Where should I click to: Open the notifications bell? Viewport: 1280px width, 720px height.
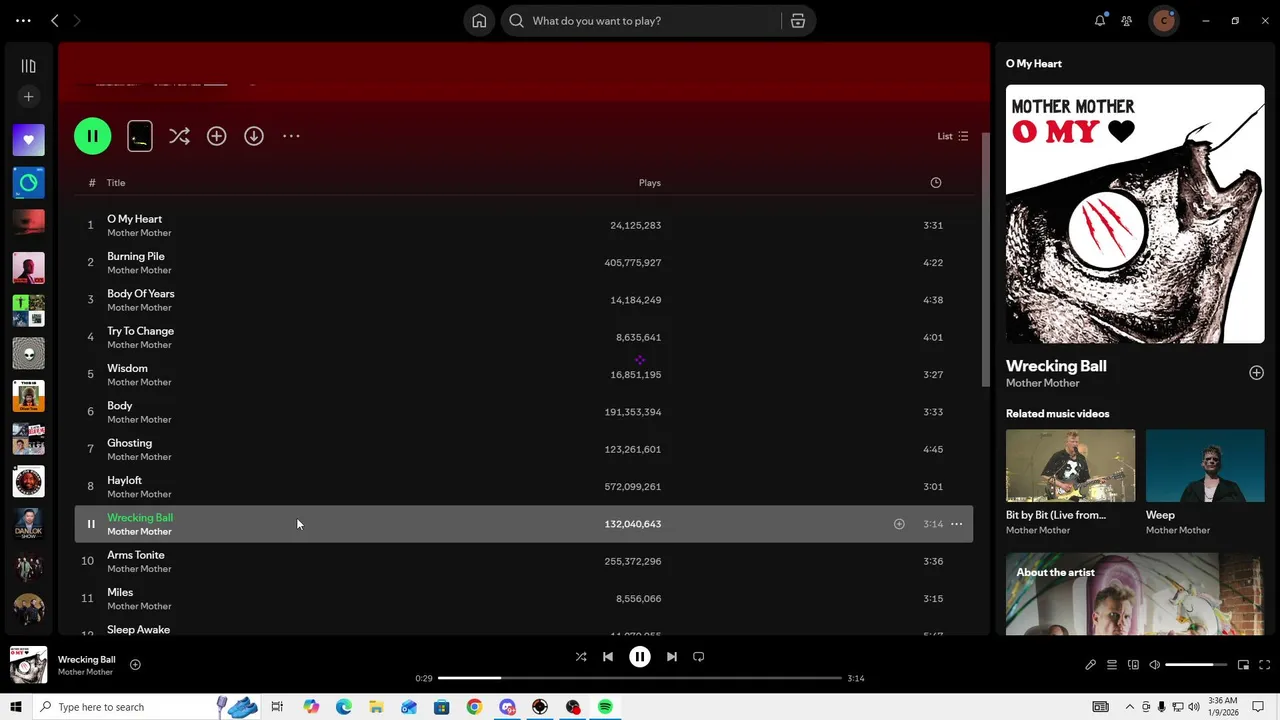pos(1100,20)
